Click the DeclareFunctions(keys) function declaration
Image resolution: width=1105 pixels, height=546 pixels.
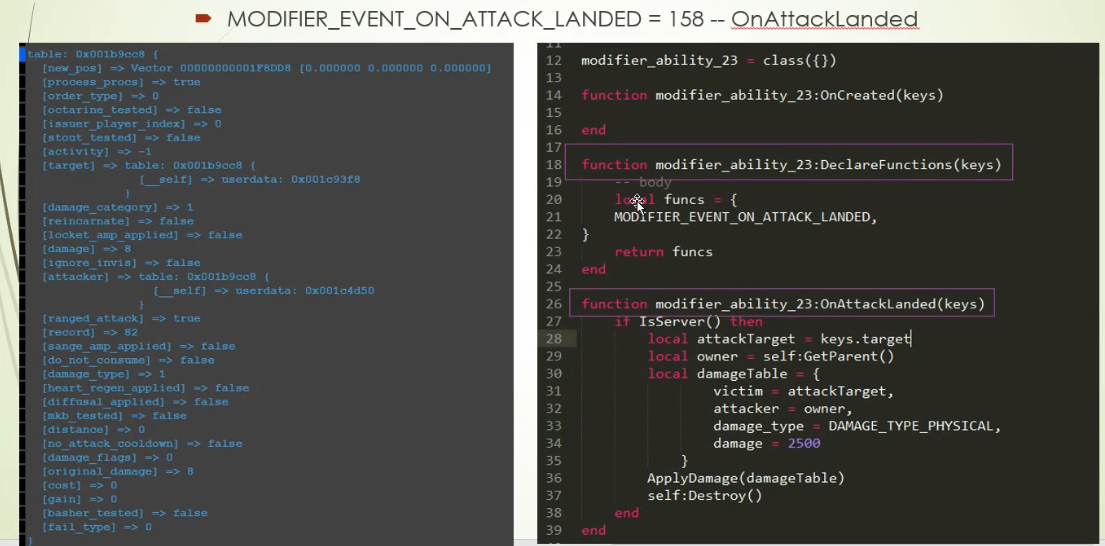[791, 165]
